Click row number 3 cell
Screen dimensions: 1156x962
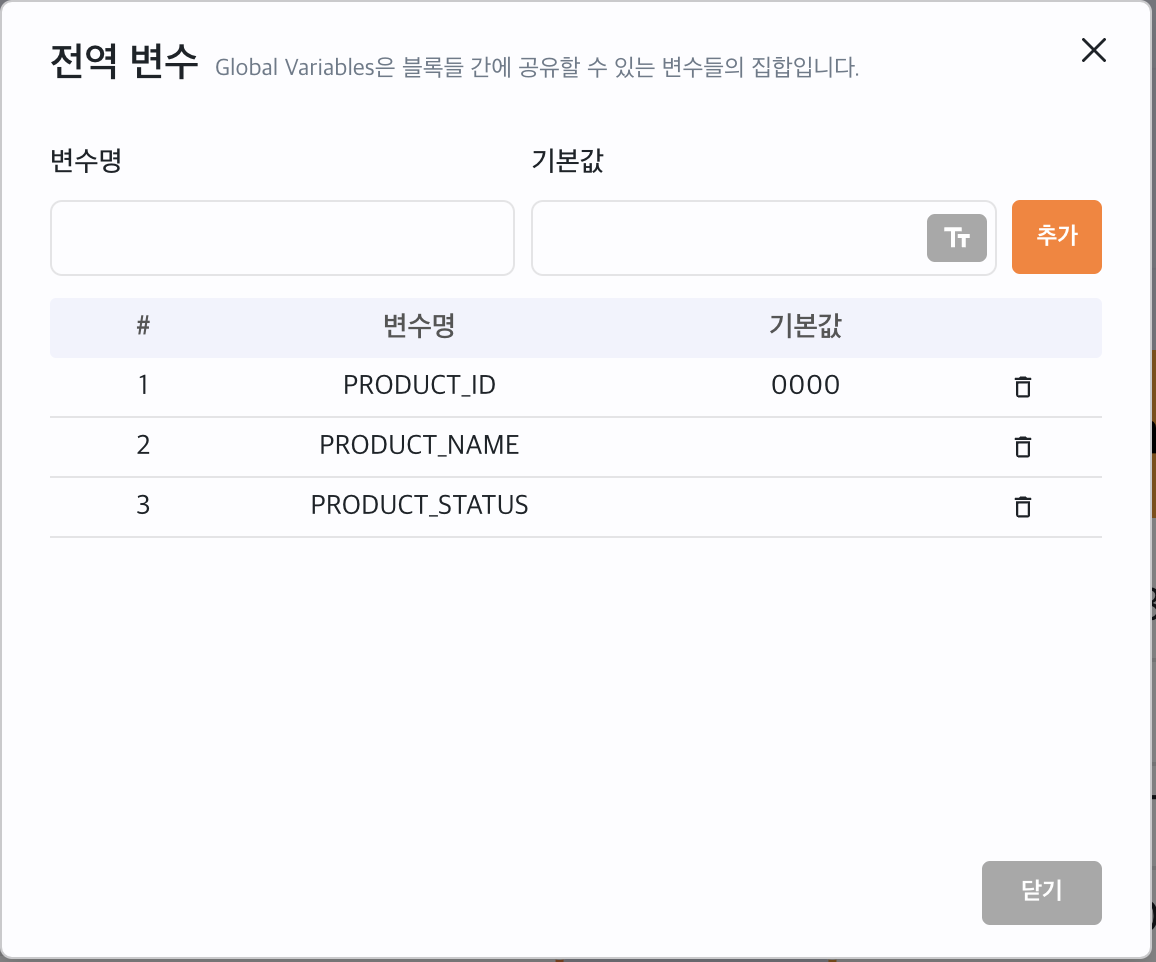pos(143,505)
